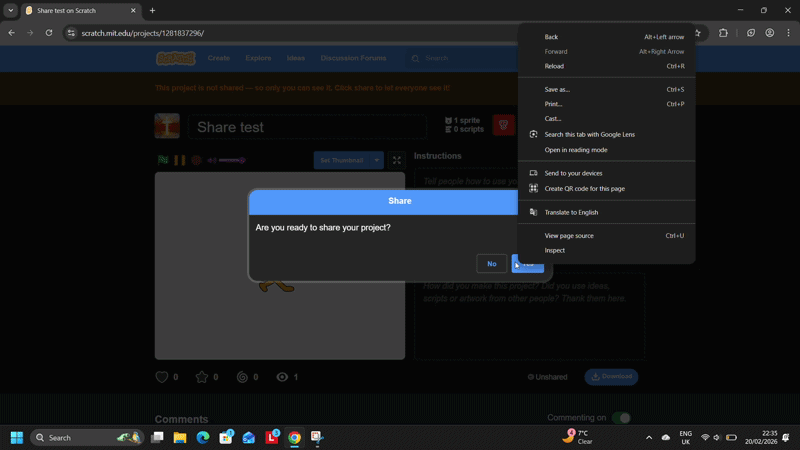
Task: Expand the system tray hidden icons chevron
Action: pos(649,437)
